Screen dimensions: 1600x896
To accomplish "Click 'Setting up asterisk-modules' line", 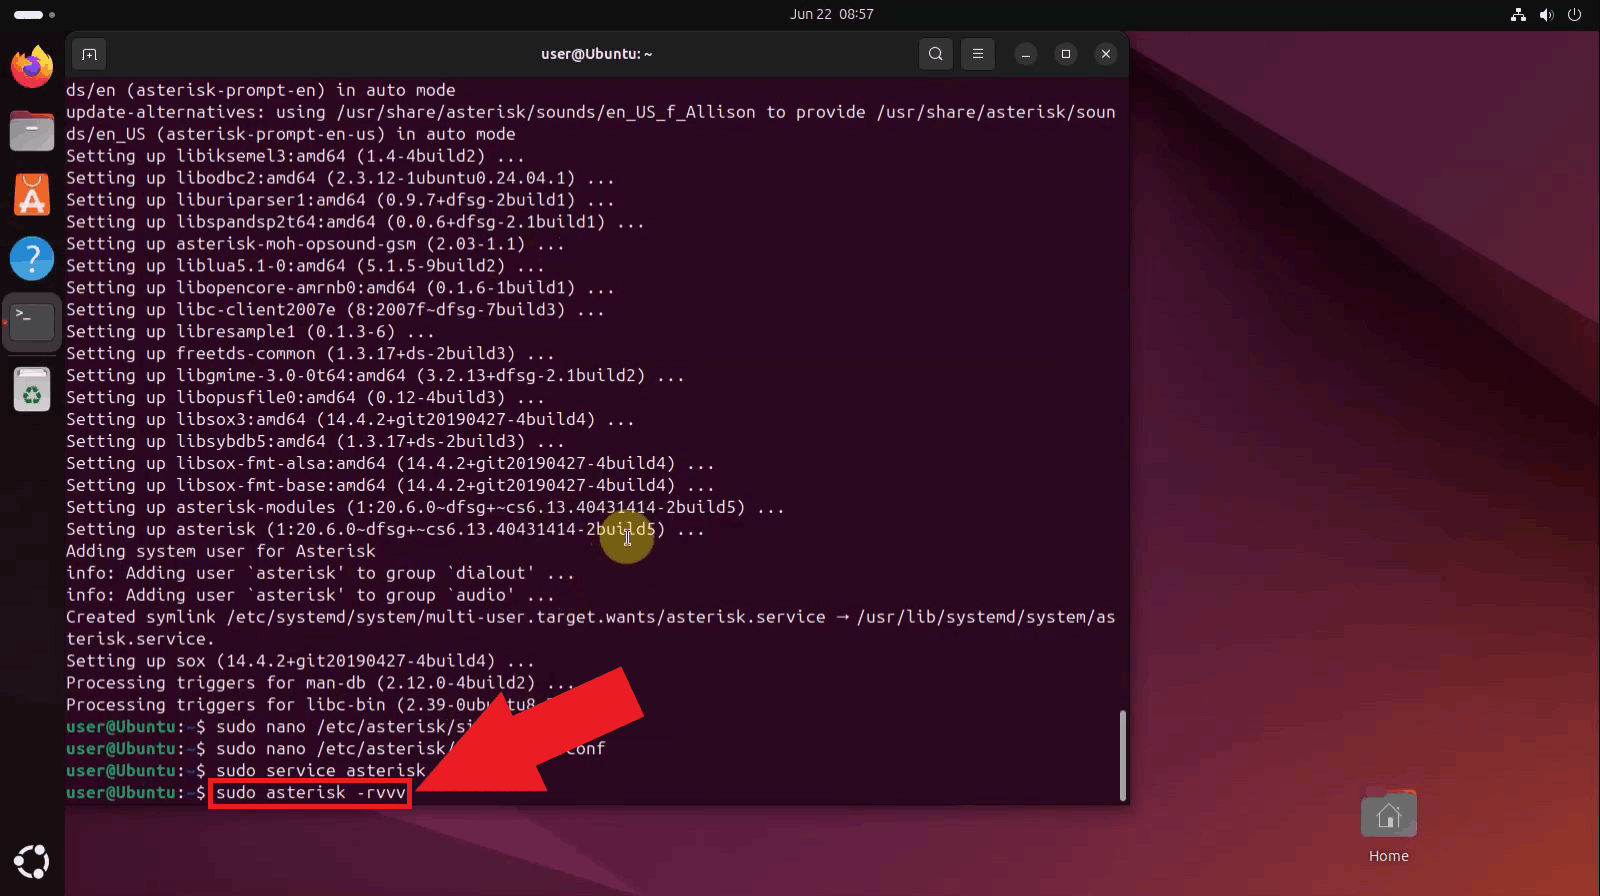I will click(425, 507).
